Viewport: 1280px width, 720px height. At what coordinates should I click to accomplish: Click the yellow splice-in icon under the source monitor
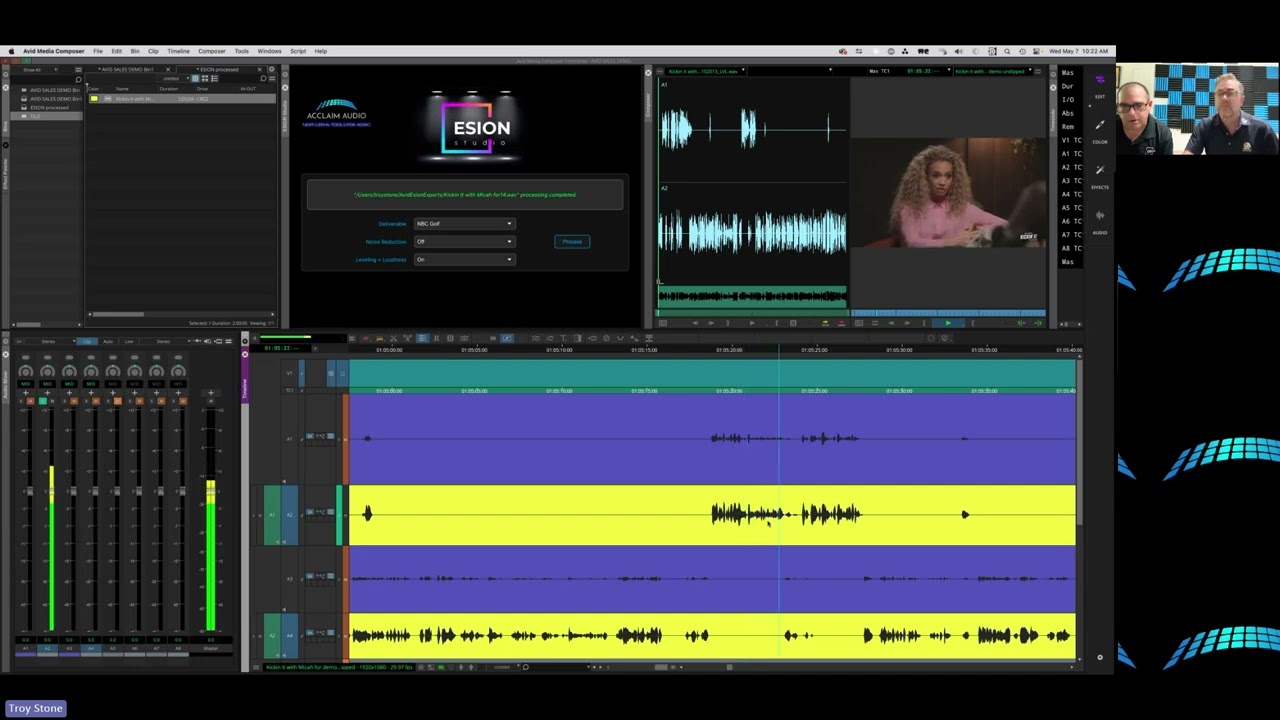tap(824, 323)
